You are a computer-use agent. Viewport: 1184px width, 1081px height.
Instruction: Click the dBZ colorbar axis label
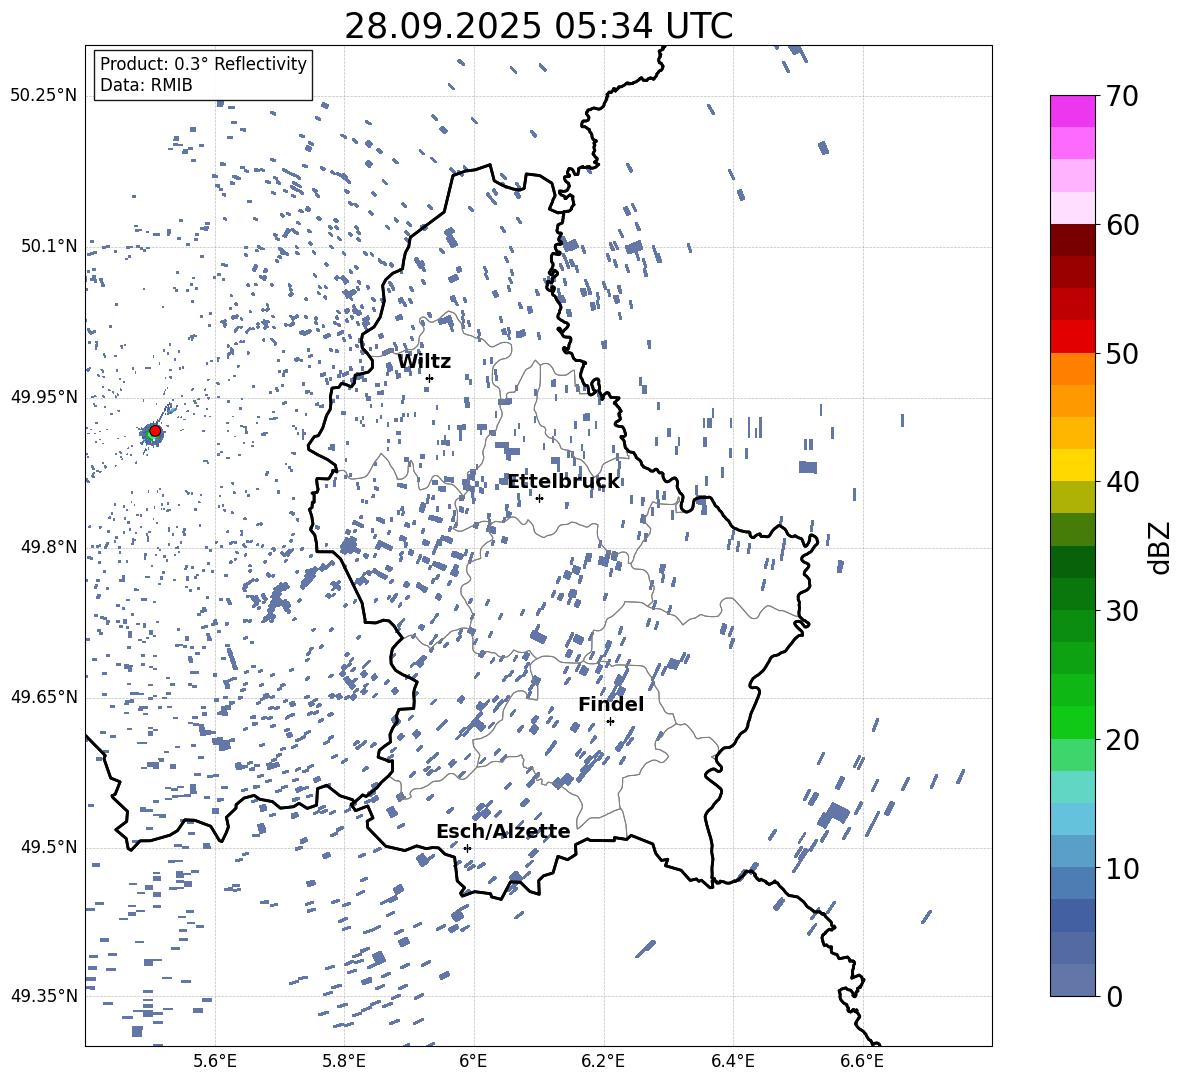pyautogui.click(x=1159, y=547)
